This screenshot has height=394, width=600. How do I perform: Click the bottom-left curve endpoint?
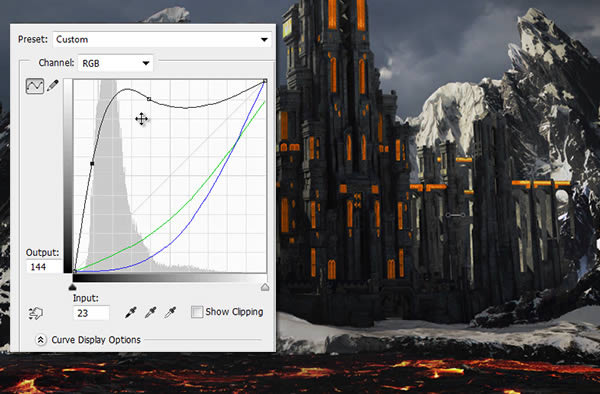point(75,271)
